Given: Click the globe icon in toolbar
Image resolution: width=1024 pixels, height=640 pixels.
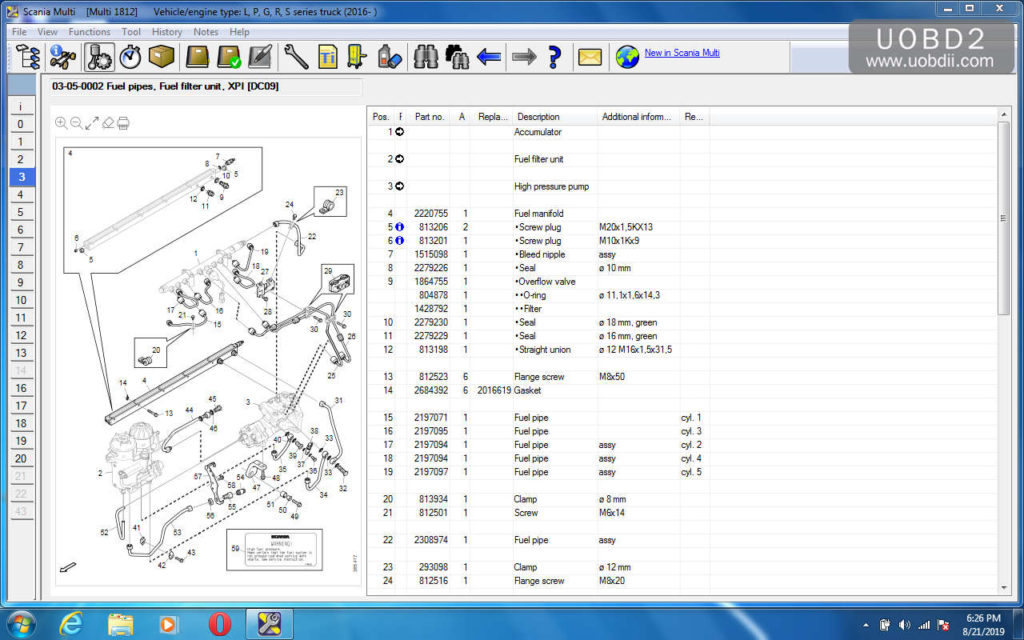Looking at the screenshot, I should [x=628, y=57].
